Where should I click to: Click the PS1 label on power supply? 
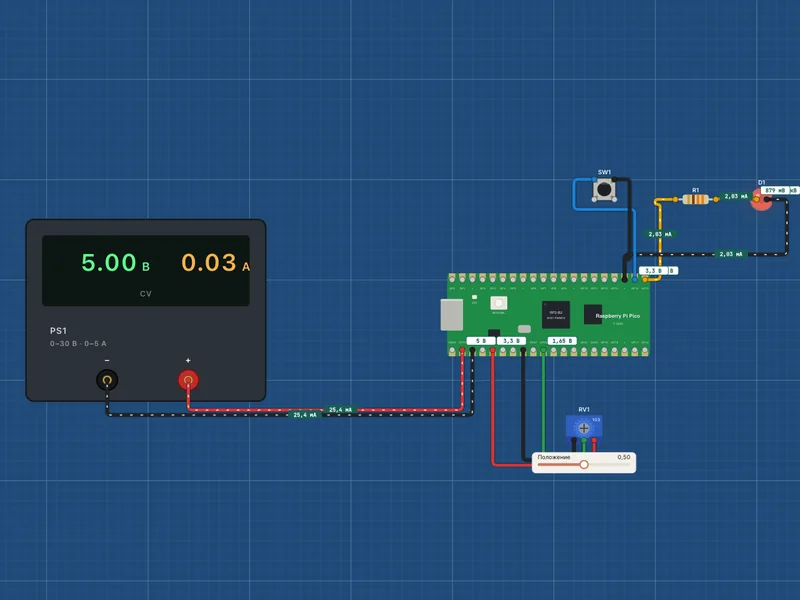[58, 331]
